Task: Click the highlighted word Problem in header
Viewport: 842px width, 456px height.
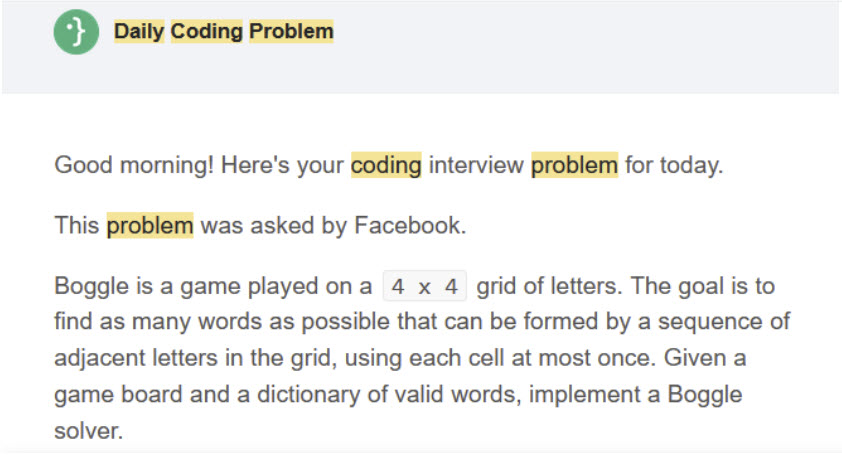Action: [x=291, y=31]
